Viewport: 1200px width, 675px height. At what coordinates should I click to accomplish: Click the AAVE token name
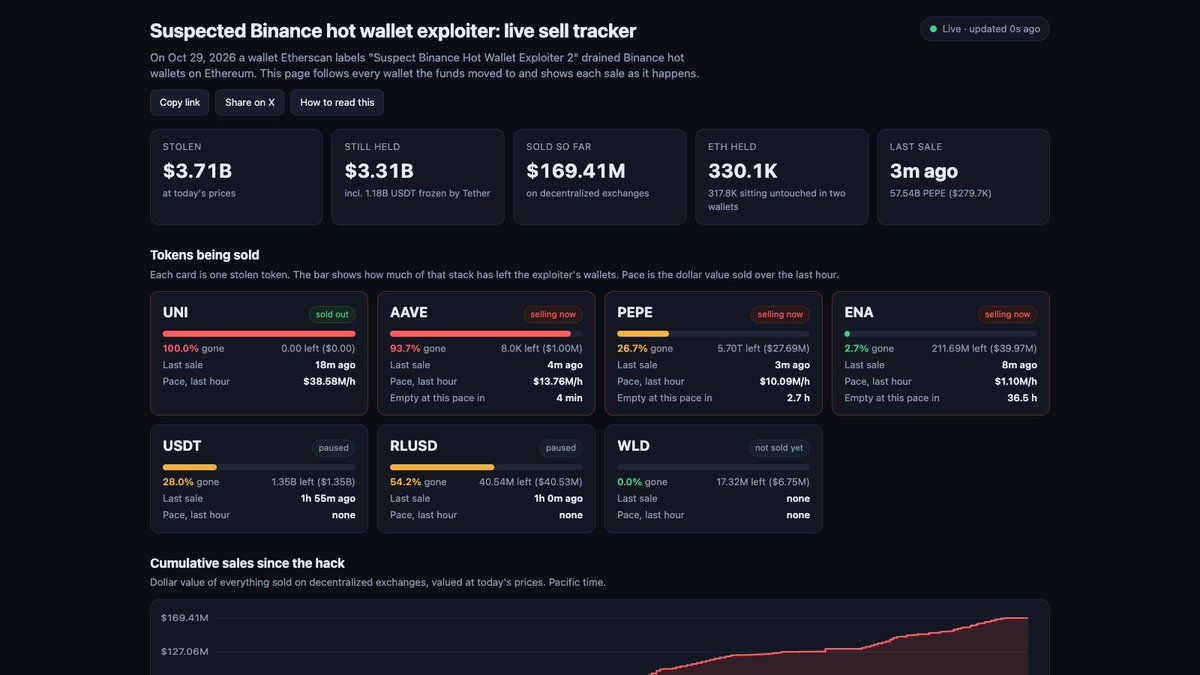(x=409, y=313)
